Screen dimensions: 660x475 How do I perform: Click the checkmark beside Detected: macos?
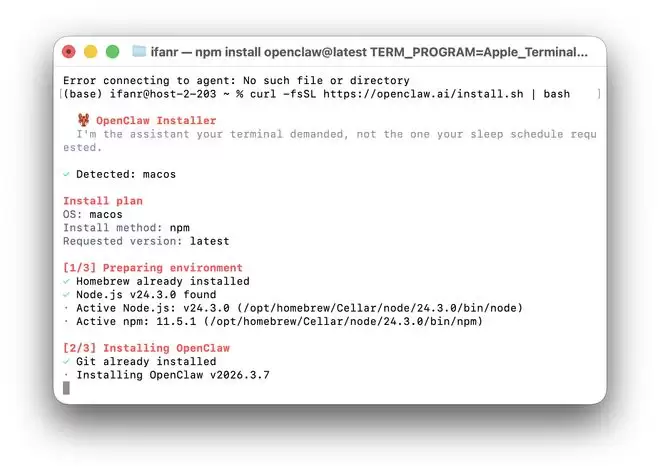66,174
